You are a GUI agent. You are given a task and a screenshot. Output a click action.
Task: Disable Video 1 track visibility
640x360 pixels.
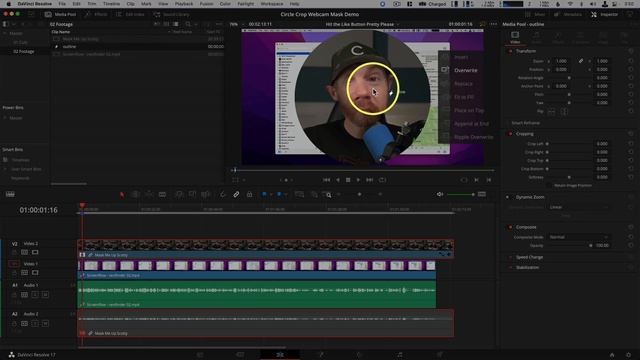35,273
